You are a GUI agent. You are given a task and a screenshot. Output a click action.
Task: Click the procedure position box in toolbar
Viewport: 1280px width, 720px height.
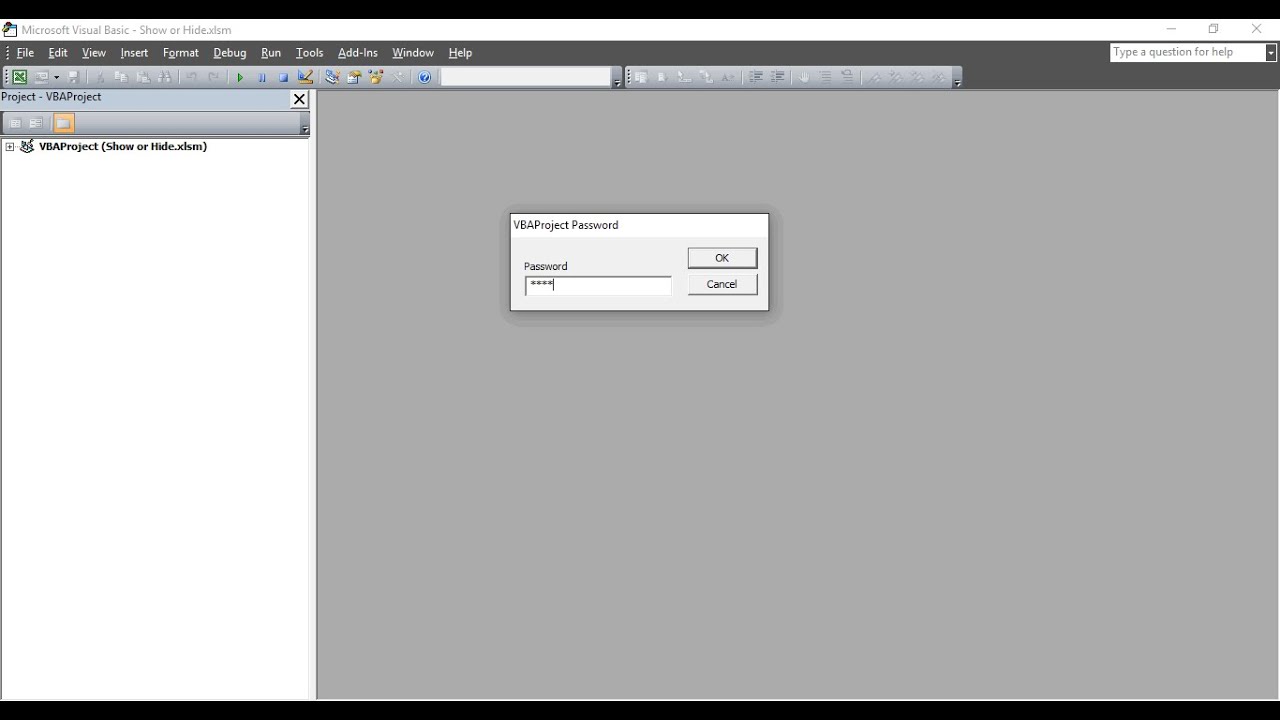pyautogui.click(x=526, y=77)
